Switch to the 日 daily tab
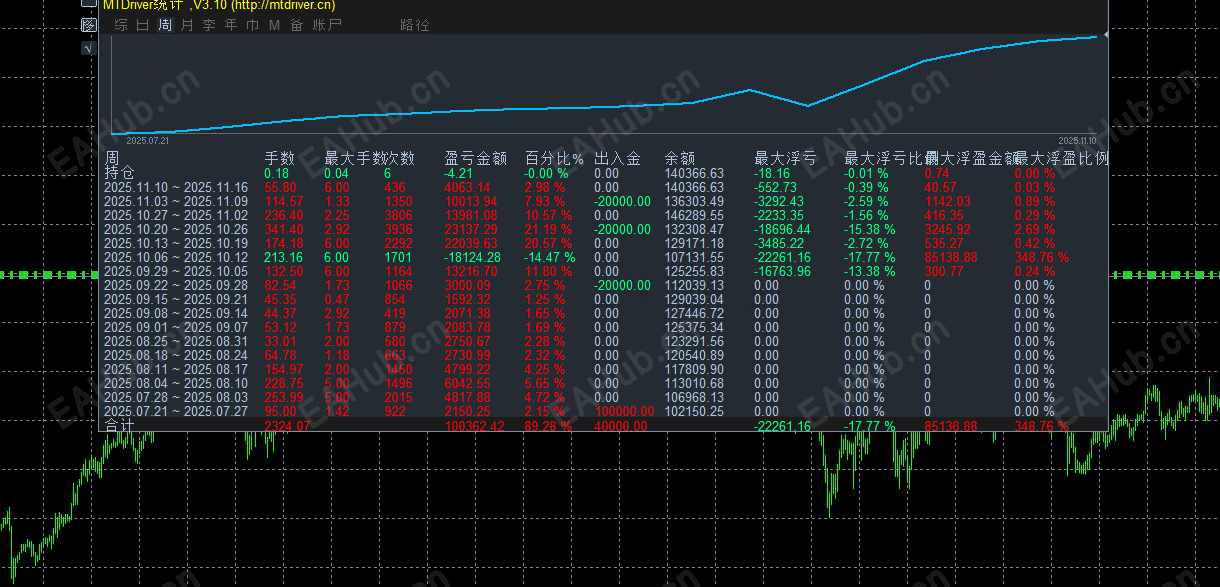1220x587 pixels. 143,25
